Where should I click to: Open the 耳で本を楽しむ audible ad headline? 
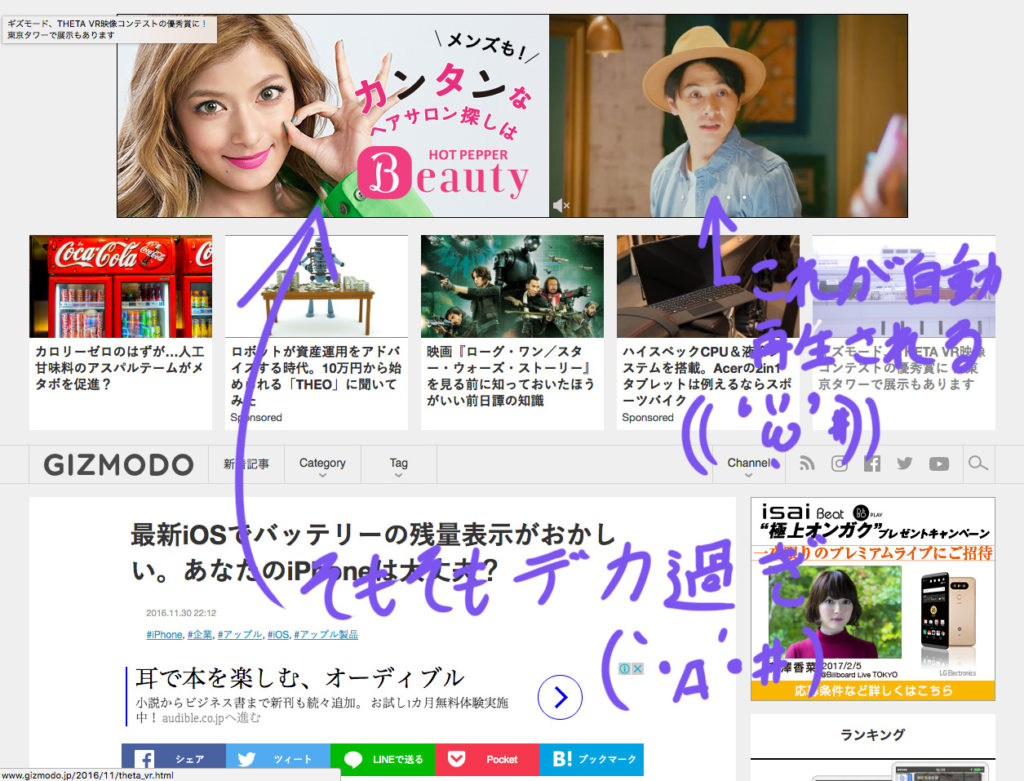coord(300,678)
